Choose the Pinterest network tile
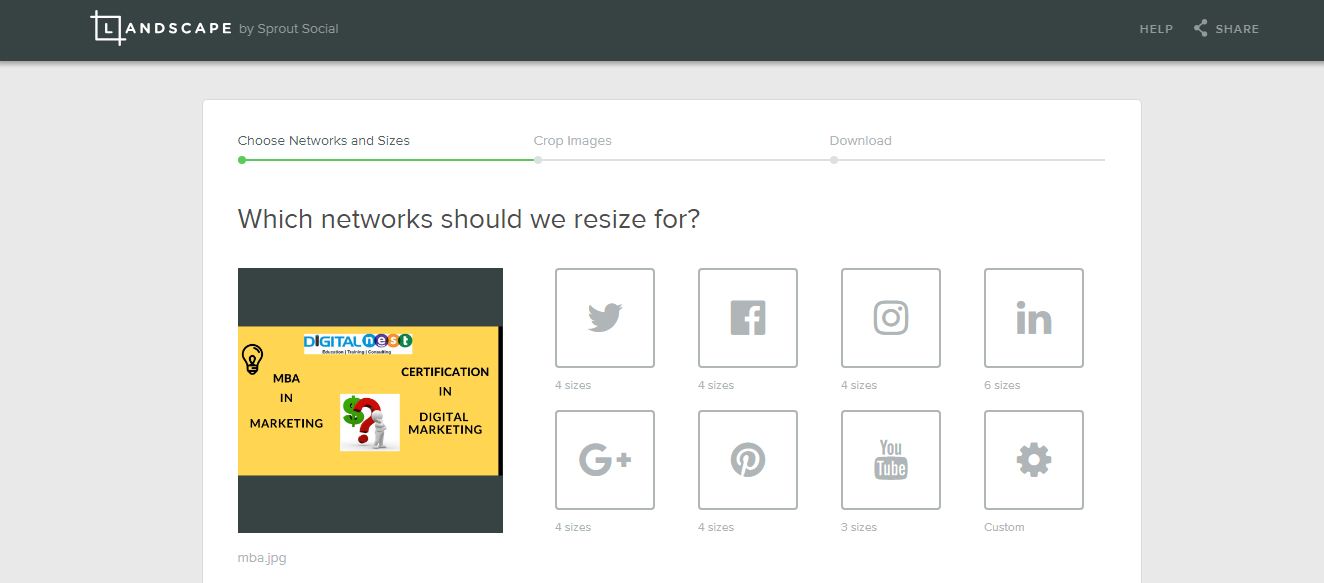 tap(748, 460)
